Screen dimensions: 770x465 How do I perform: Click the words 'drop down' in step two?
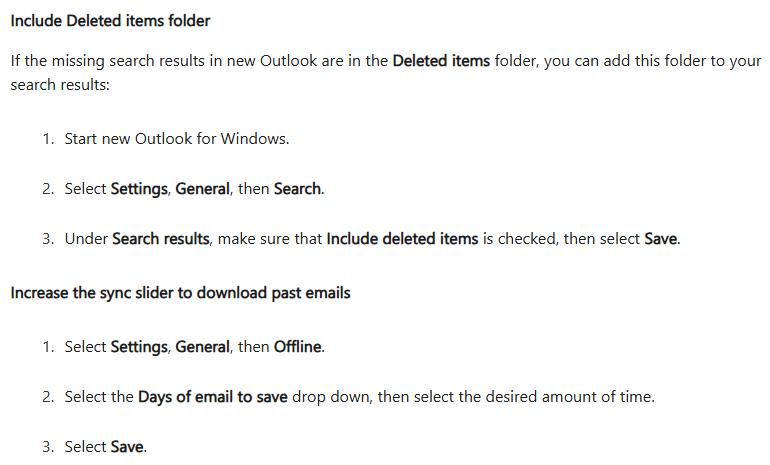click(x=330, y=397)
